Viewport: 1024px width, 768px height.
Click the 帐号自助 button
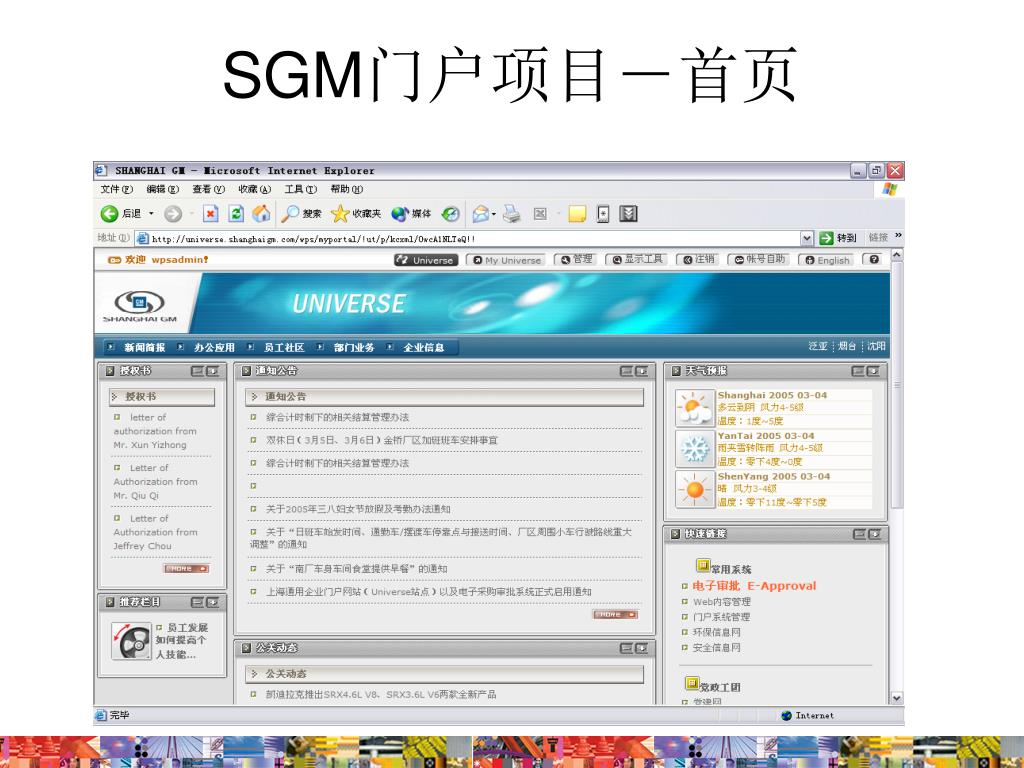click(758, 259)
